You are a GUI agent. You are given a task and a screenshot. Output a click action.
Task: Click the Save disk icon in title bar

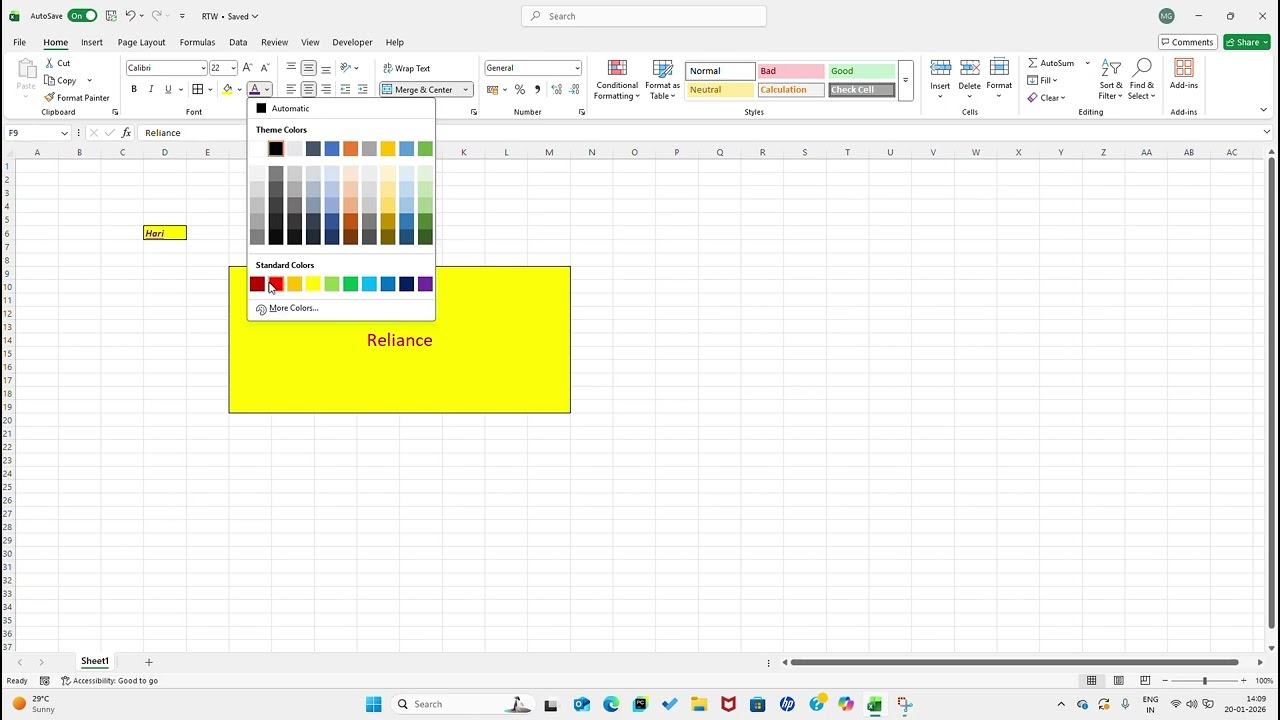coord(110,16)
